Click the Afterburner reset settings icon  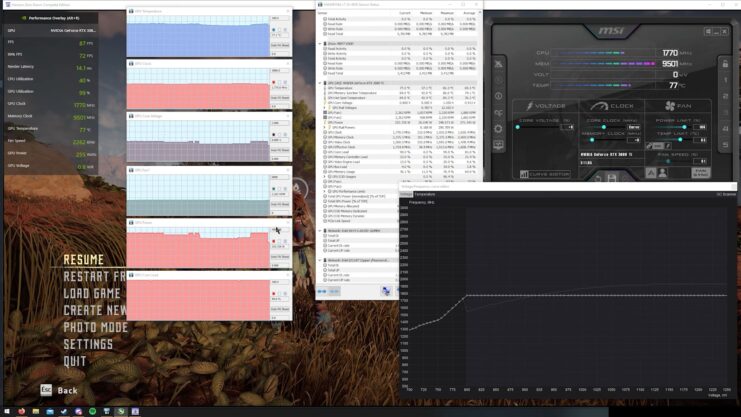598,178
